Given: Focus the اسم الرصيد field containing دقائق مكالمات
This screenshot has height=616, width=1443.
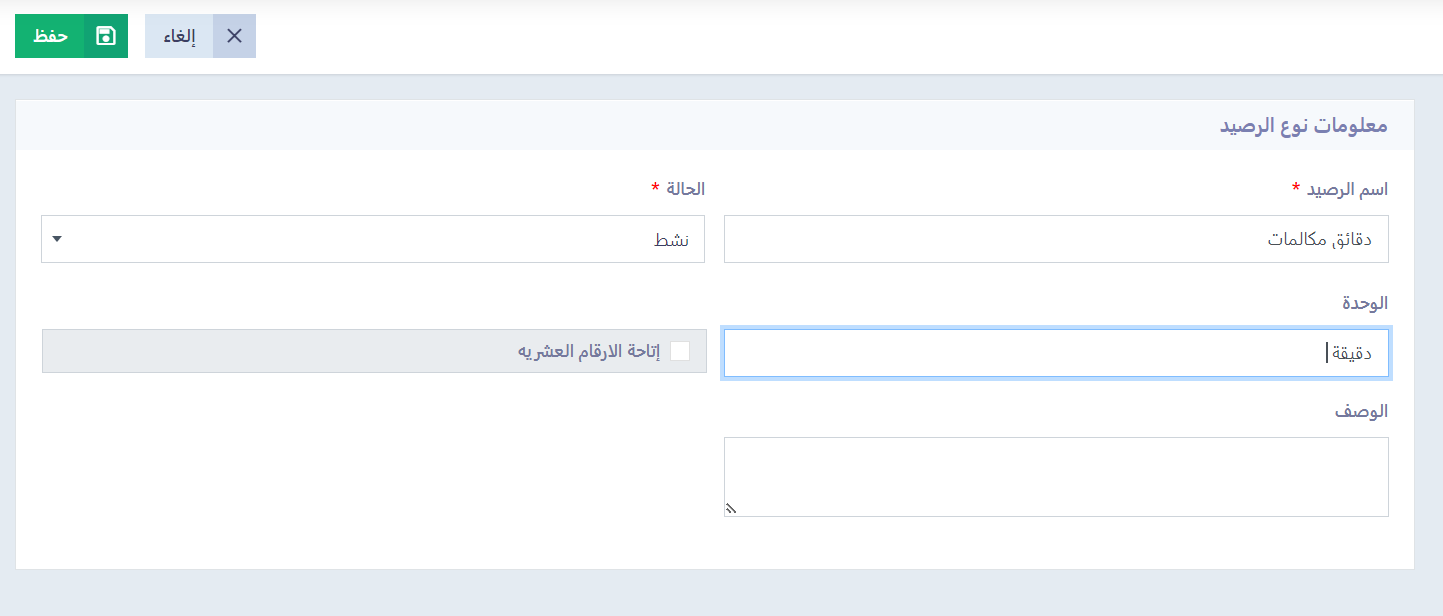Looking at the screenshot, I should tap(1056, 239).
